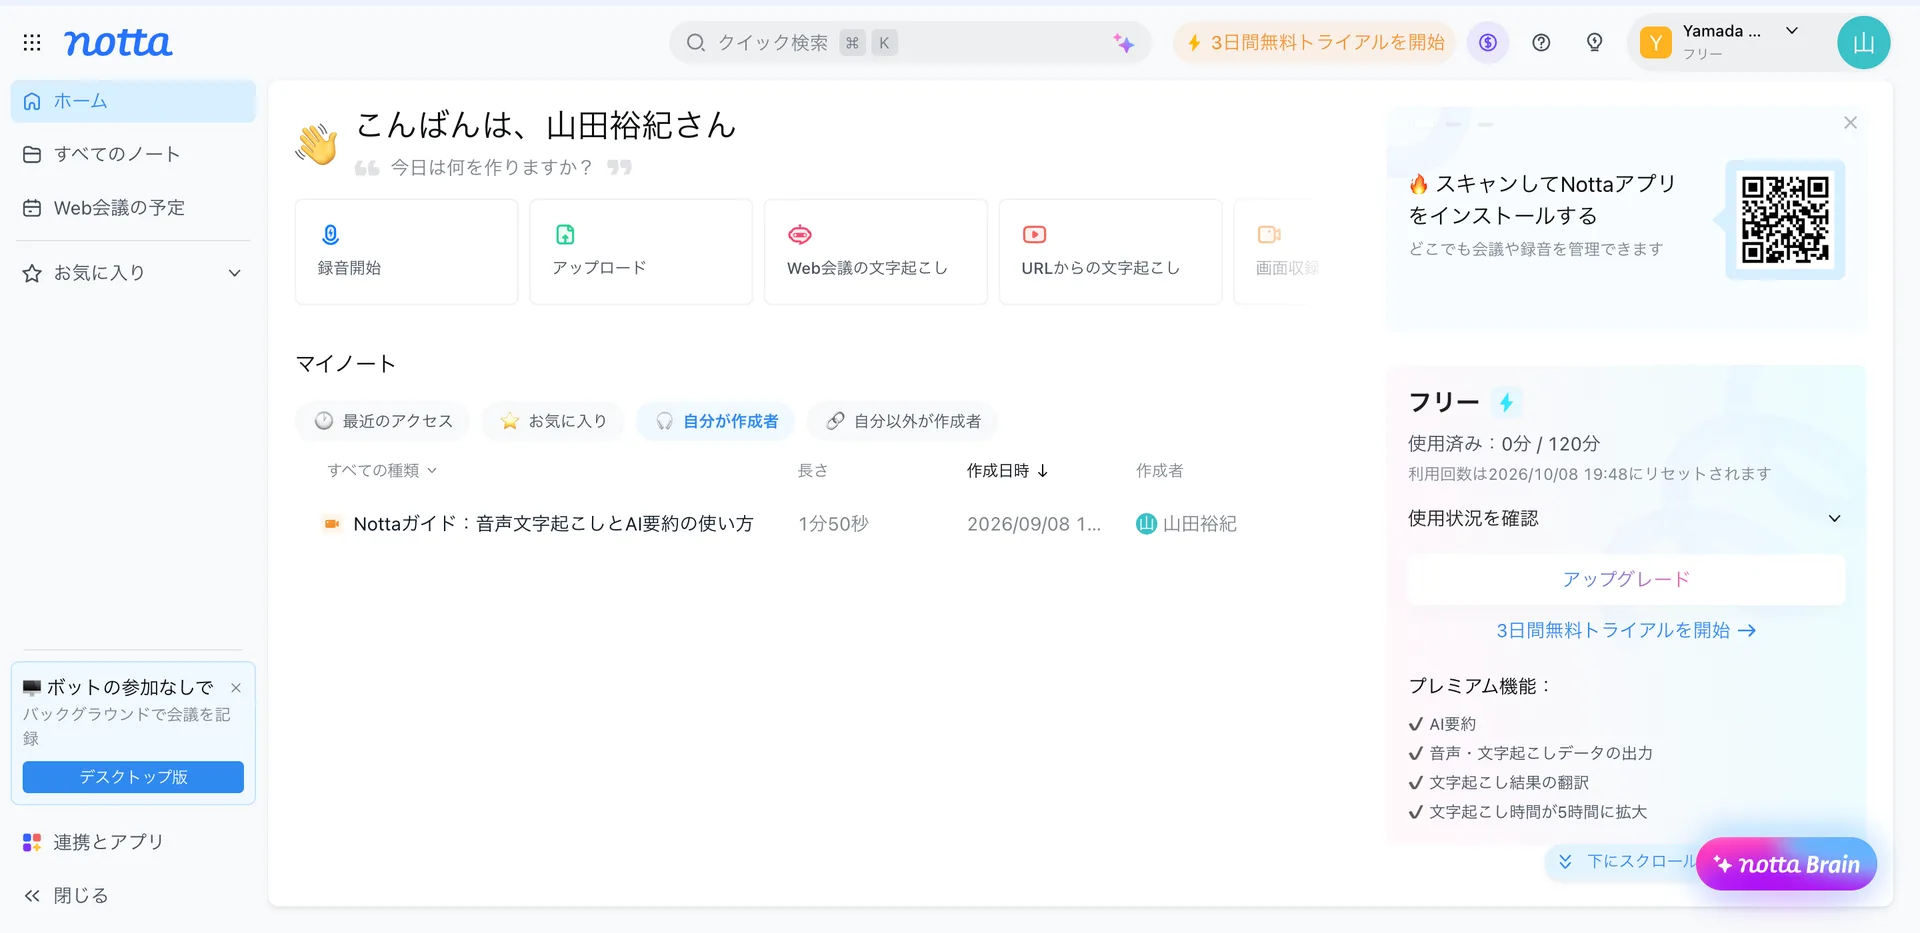This screenshot has width=1920, height=933.
Task: Open the すべての種類 type dropdown
Action: [x=382, y=471]
